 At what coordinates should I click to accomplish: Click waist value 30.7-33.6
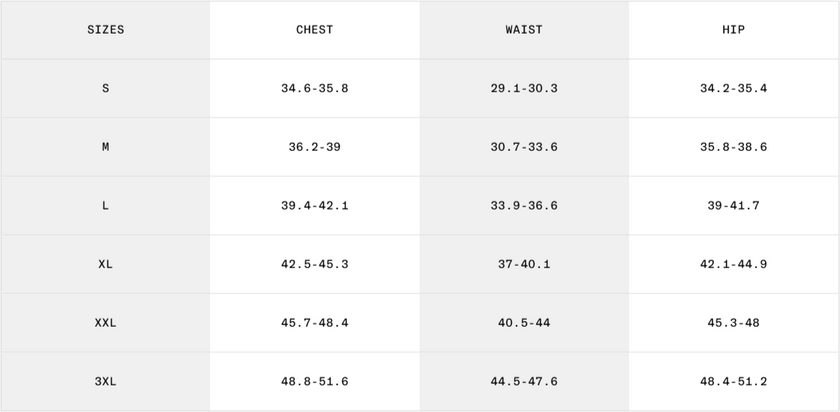524,147
